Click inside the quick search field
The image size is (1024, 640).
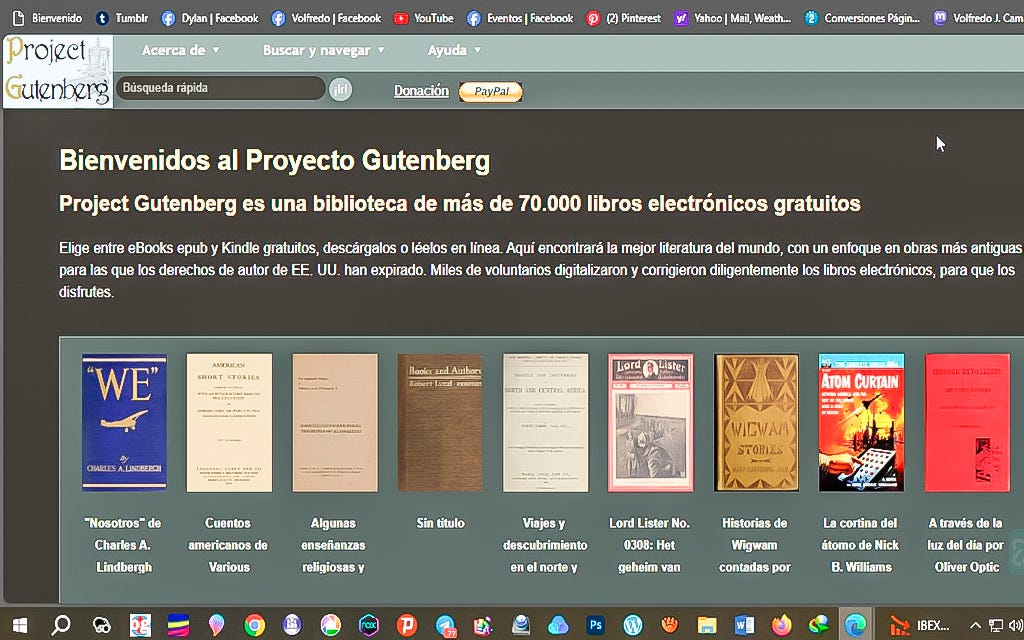click(220, 88)
